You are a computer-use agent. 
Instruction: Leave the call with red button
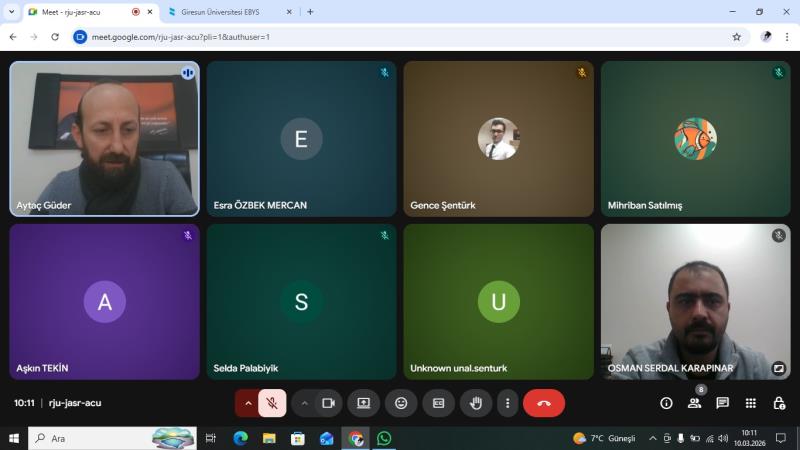(x=543, y=403)
